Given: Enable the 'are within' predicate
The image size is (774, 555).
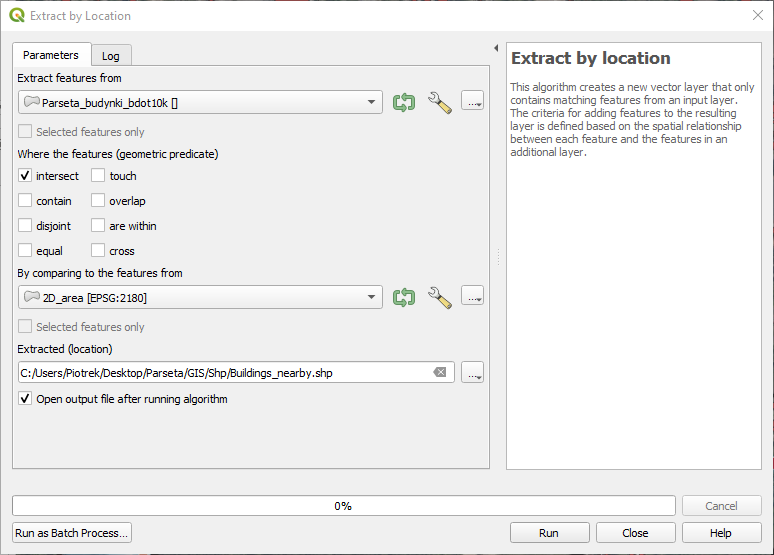Looking at the screenshot, I should [x=98, y=226].
